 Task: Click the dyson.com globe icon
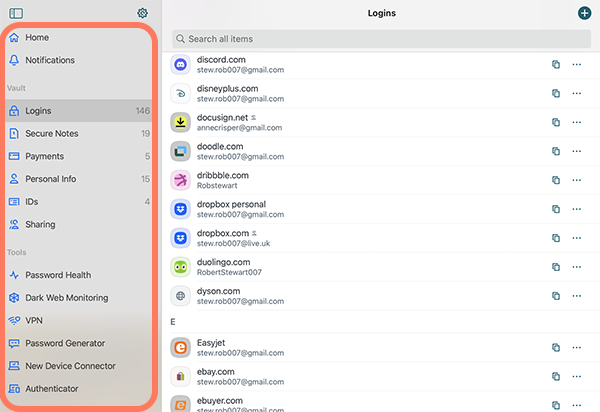180,296
